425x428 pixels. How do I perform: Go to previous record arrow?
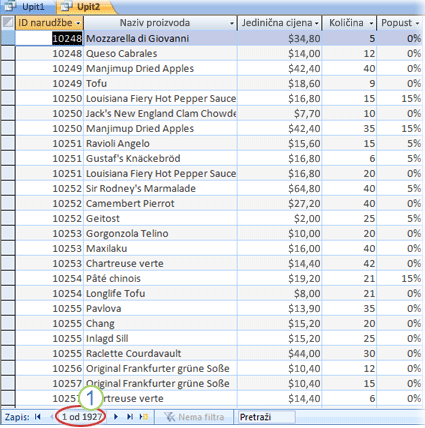[x=52, y=417]
